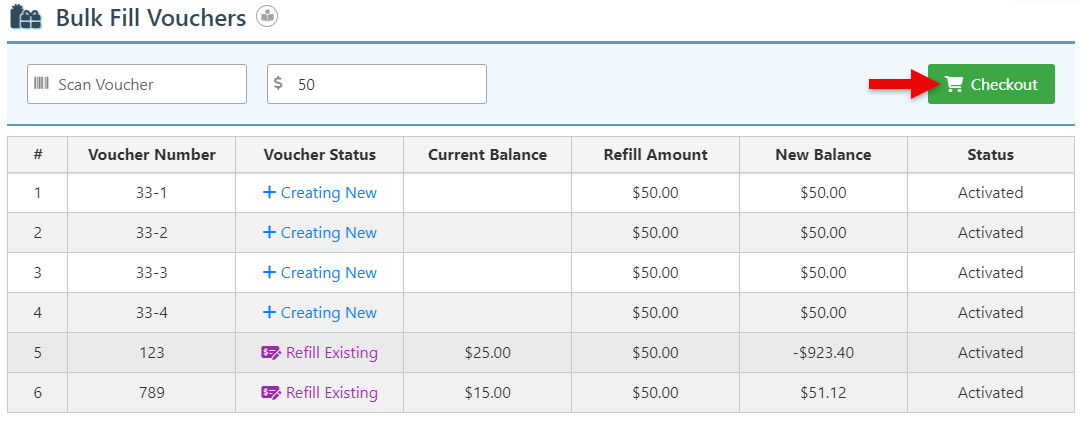Click the plus icon for voucher 33-3
The width and height of the screenshot is (1081, 431).
(x=269, y=273)
